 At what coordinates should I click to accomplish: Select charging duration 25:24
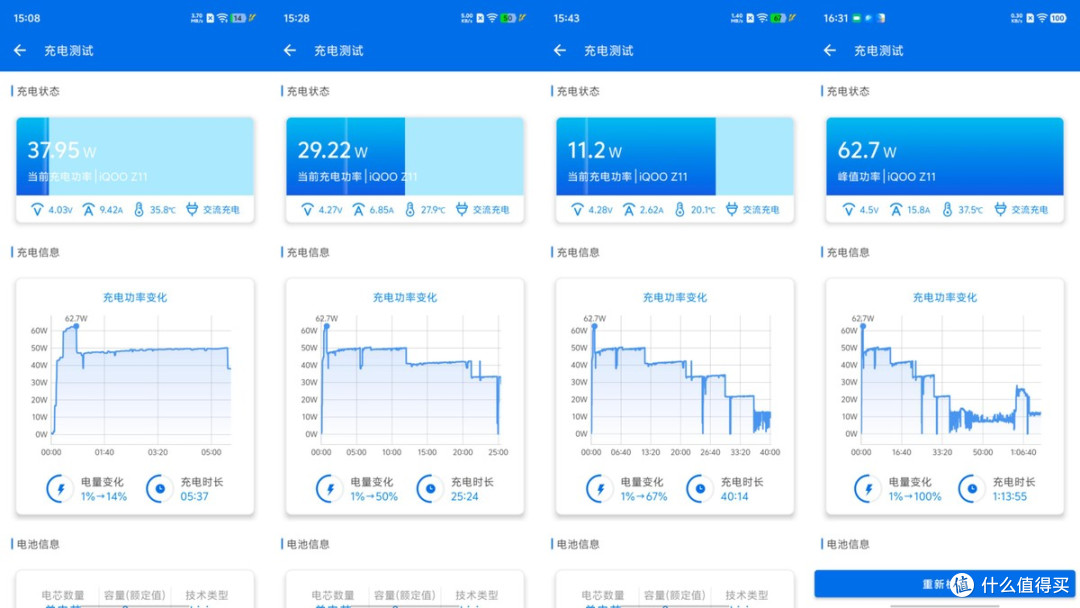464,496
